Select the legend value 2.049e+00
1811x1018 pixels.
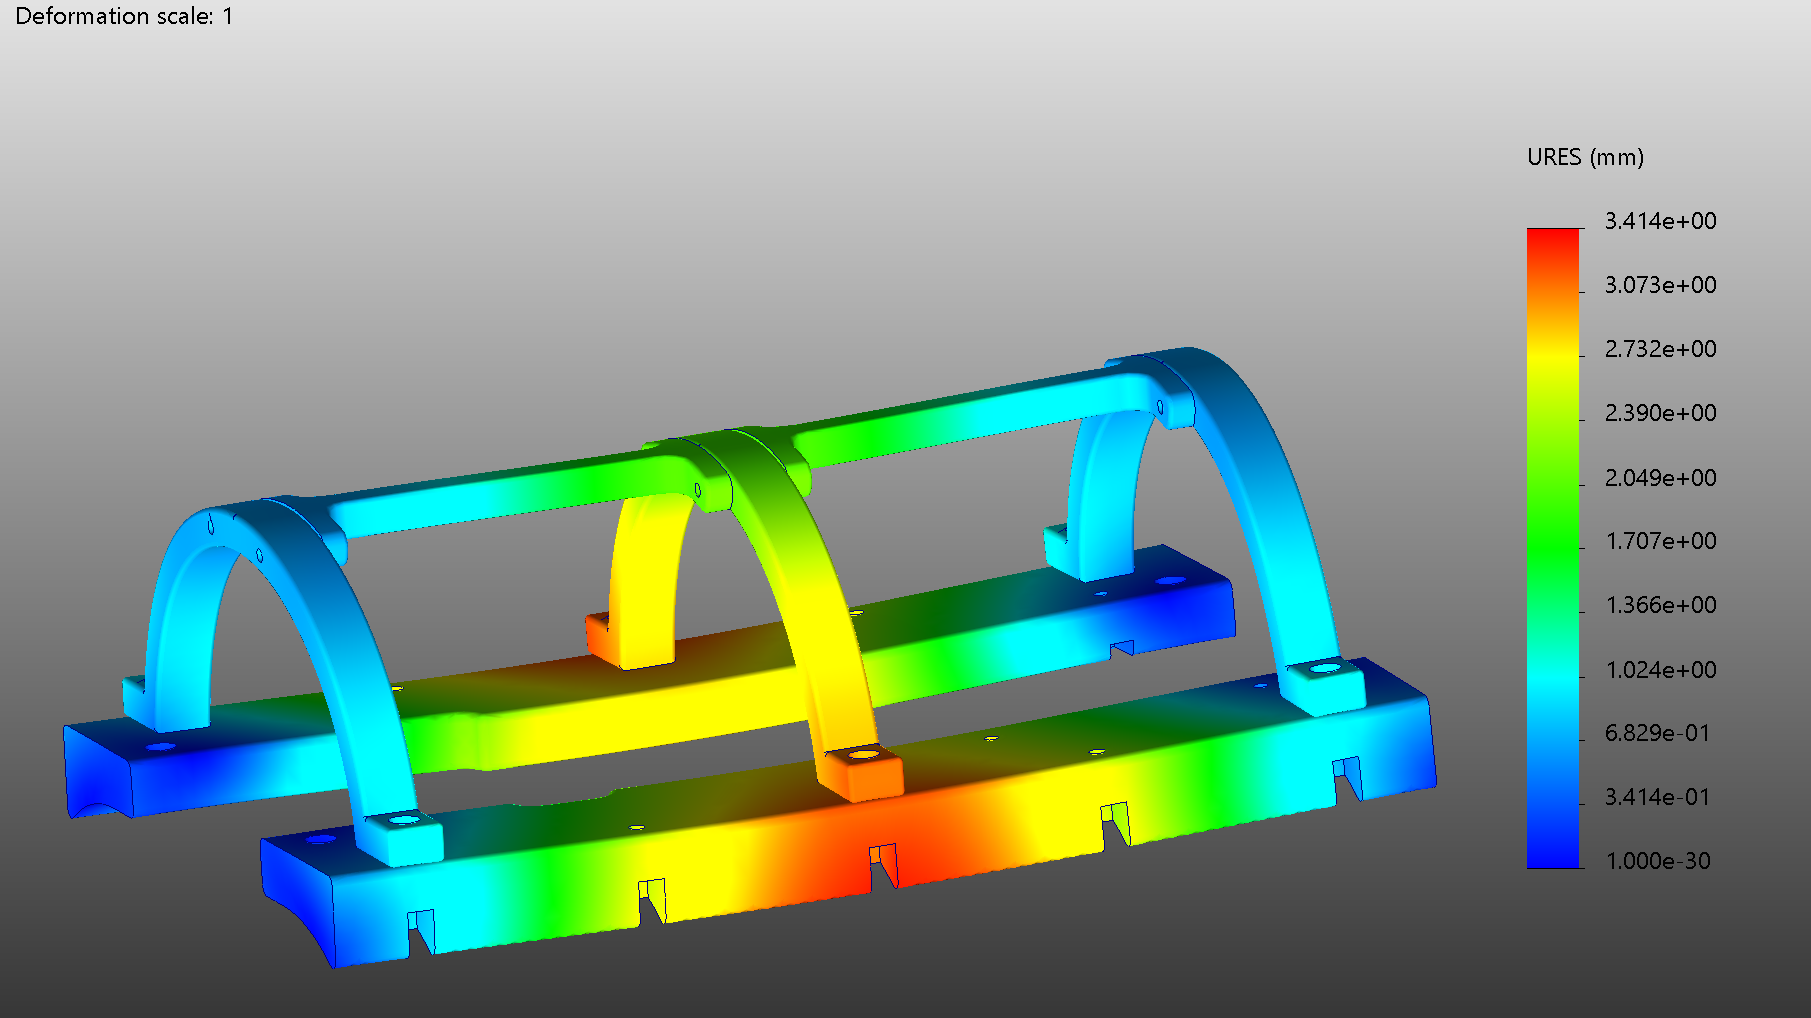(1660, 478)
